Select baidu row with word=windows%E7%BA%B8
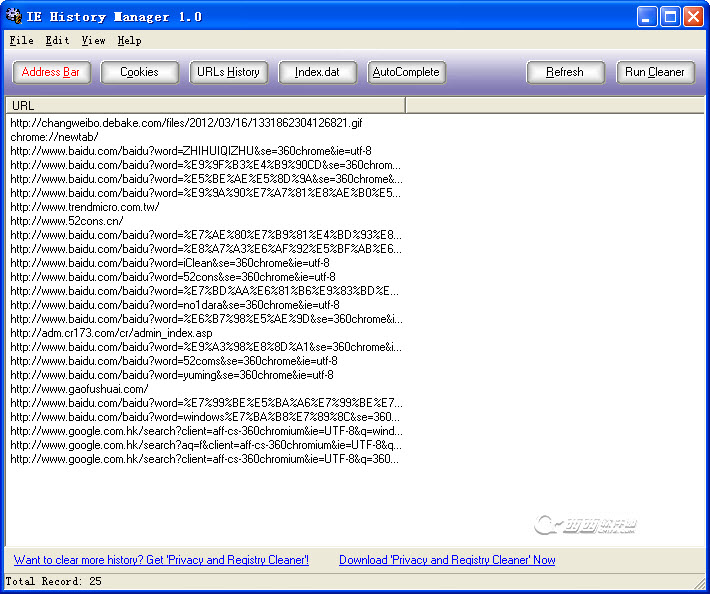The height and width of the screenshot is (594, 710). click(205, 417)
